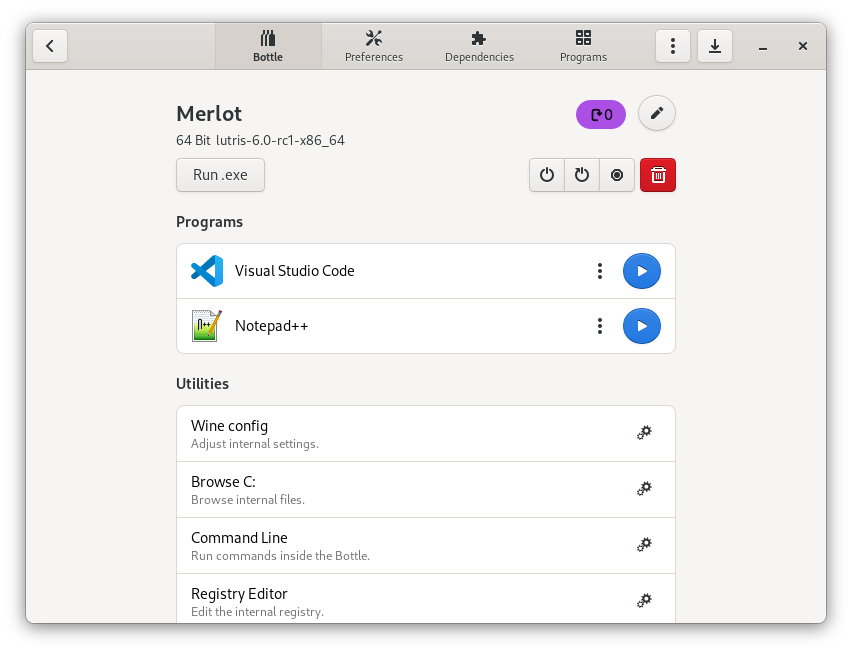The width and height of the screenshot is (852, 652).
Task: Delete the Merlot bottle via the red trash icon
Action: click(x=657, y=174)
